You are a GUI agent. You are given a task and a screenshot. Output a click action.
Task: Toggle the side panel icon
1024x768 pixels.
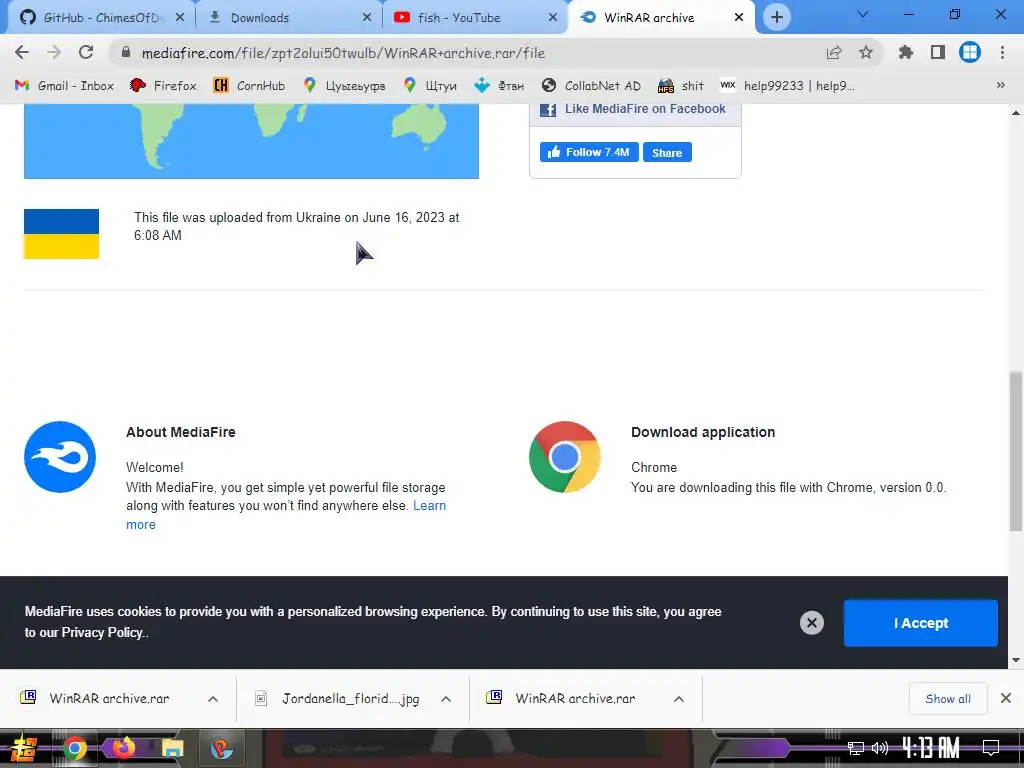938,52
